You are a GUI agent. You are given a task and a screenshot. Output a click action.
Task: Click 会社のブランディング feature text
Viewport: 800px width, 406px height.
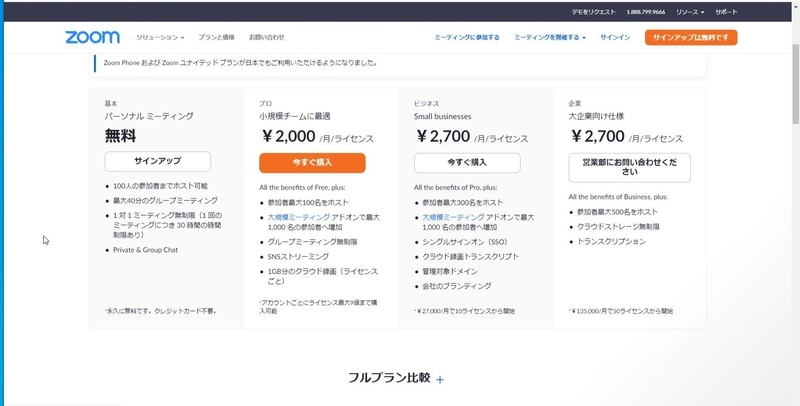[x=457, y=286]
